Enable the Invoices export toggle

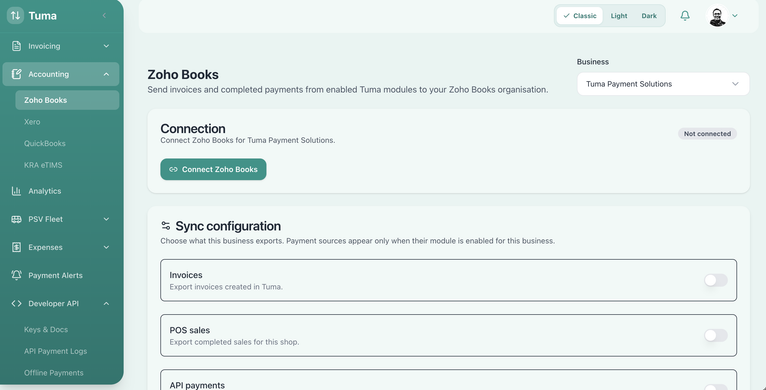(x=716, y=280)
